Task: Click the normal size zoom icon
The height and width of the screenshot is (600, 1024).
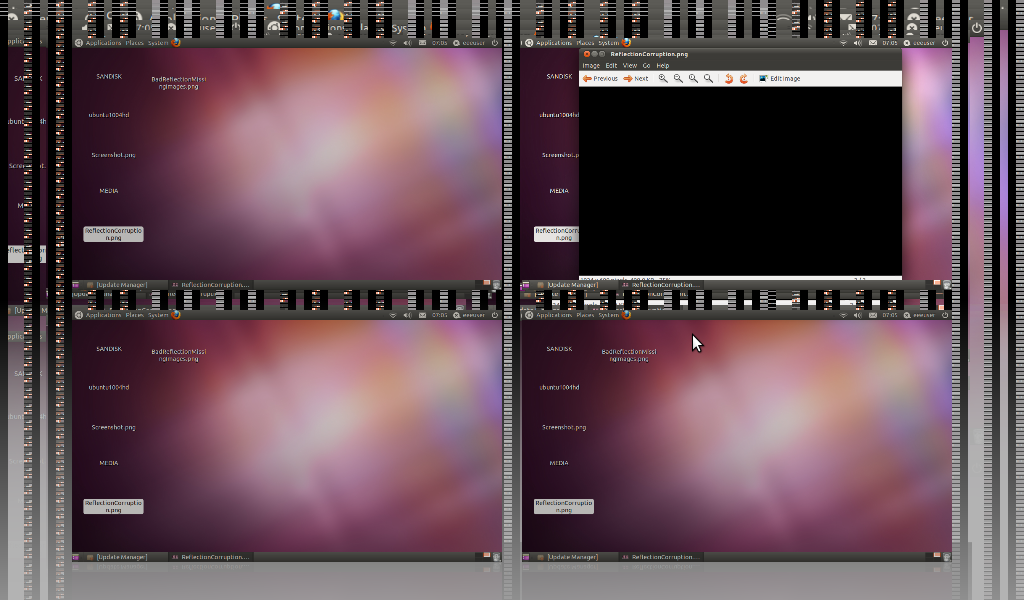Action: [x=693, y=78]
